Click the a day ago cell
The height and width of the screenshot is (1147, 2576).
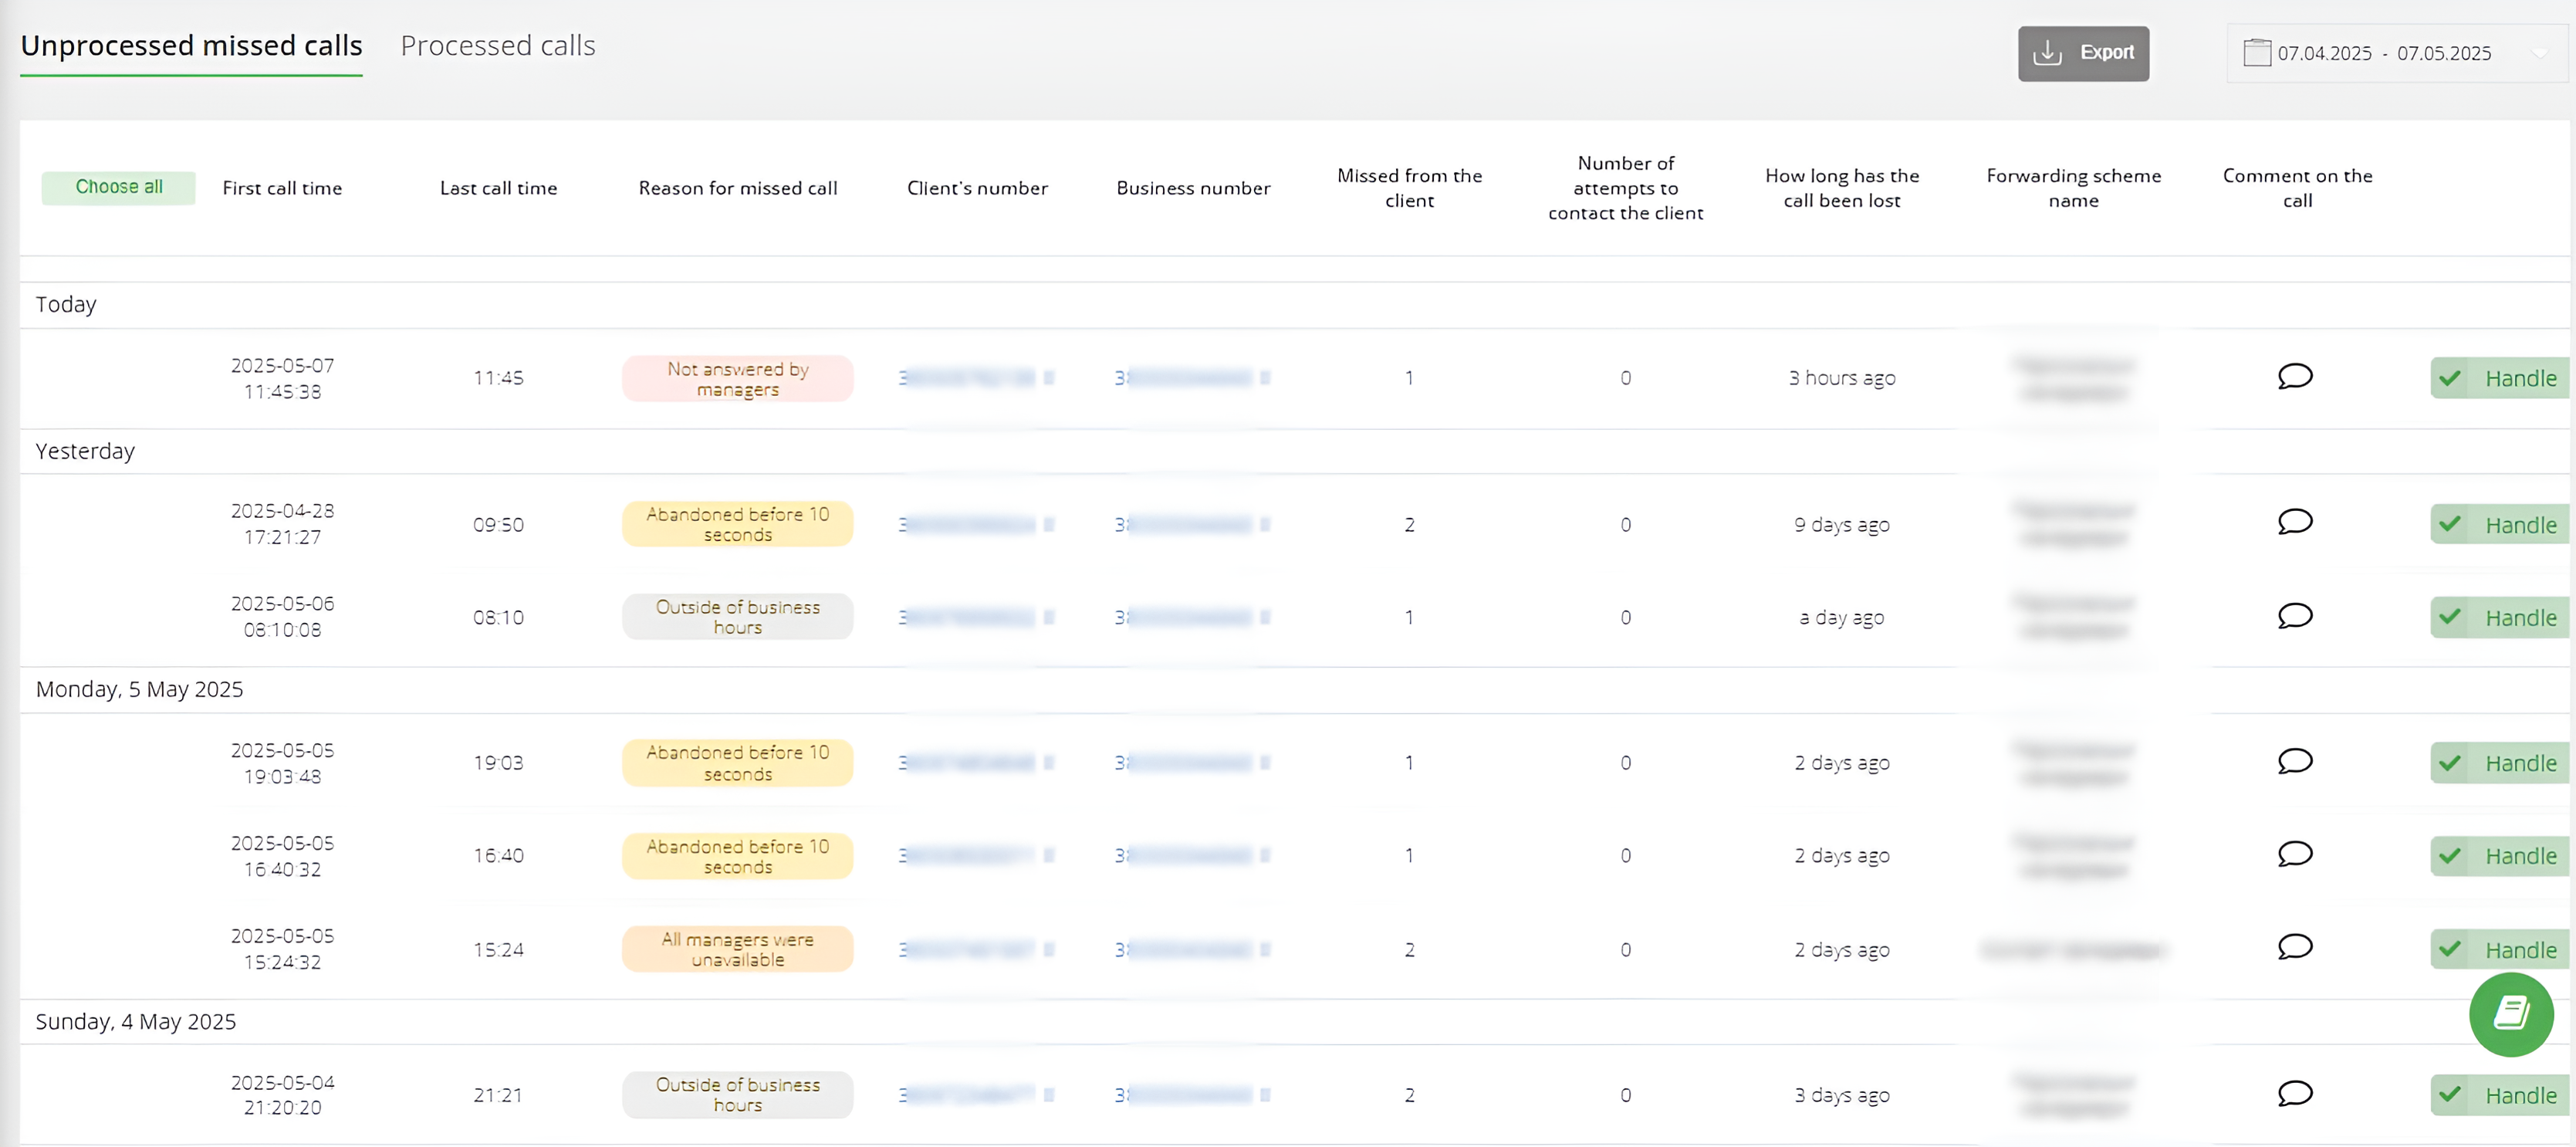pos(1842,618)
